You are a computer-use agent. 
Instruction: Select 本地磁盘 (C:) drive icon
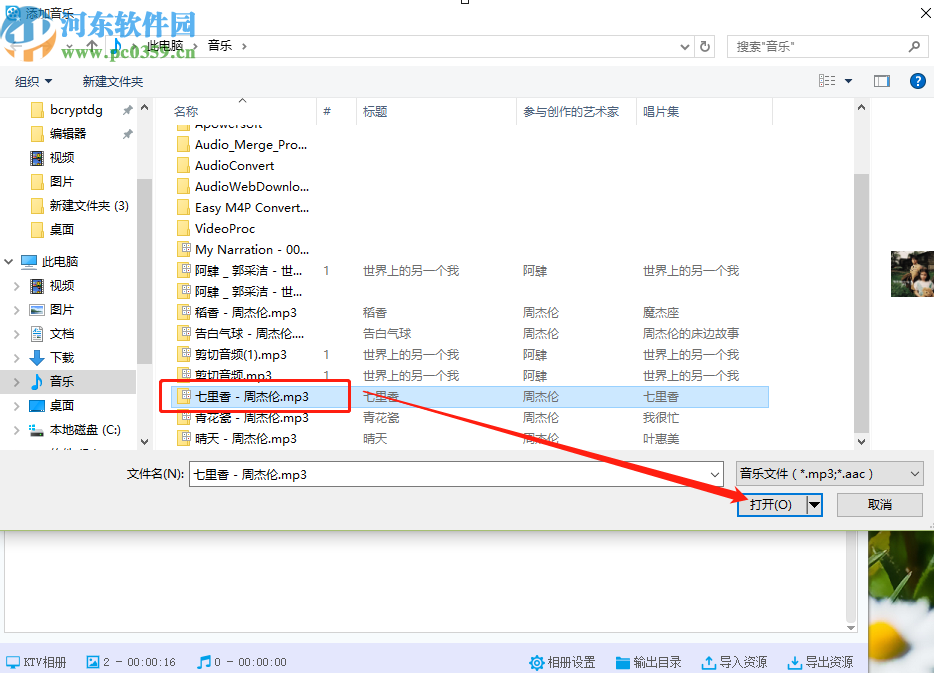tap(37, 430)
